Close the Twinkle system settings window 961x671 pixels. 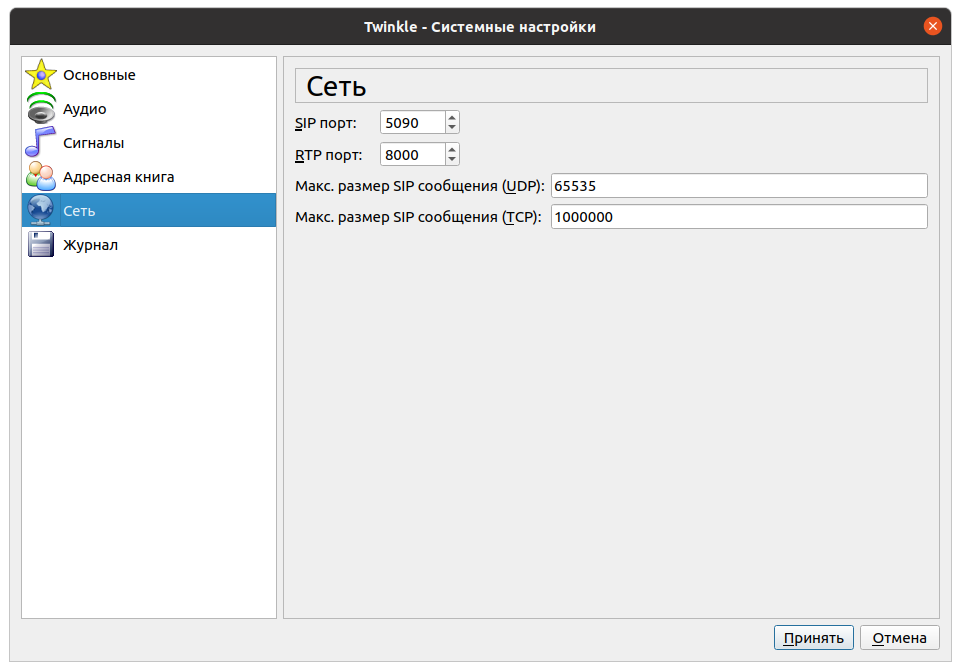click(x=932, y=26)
